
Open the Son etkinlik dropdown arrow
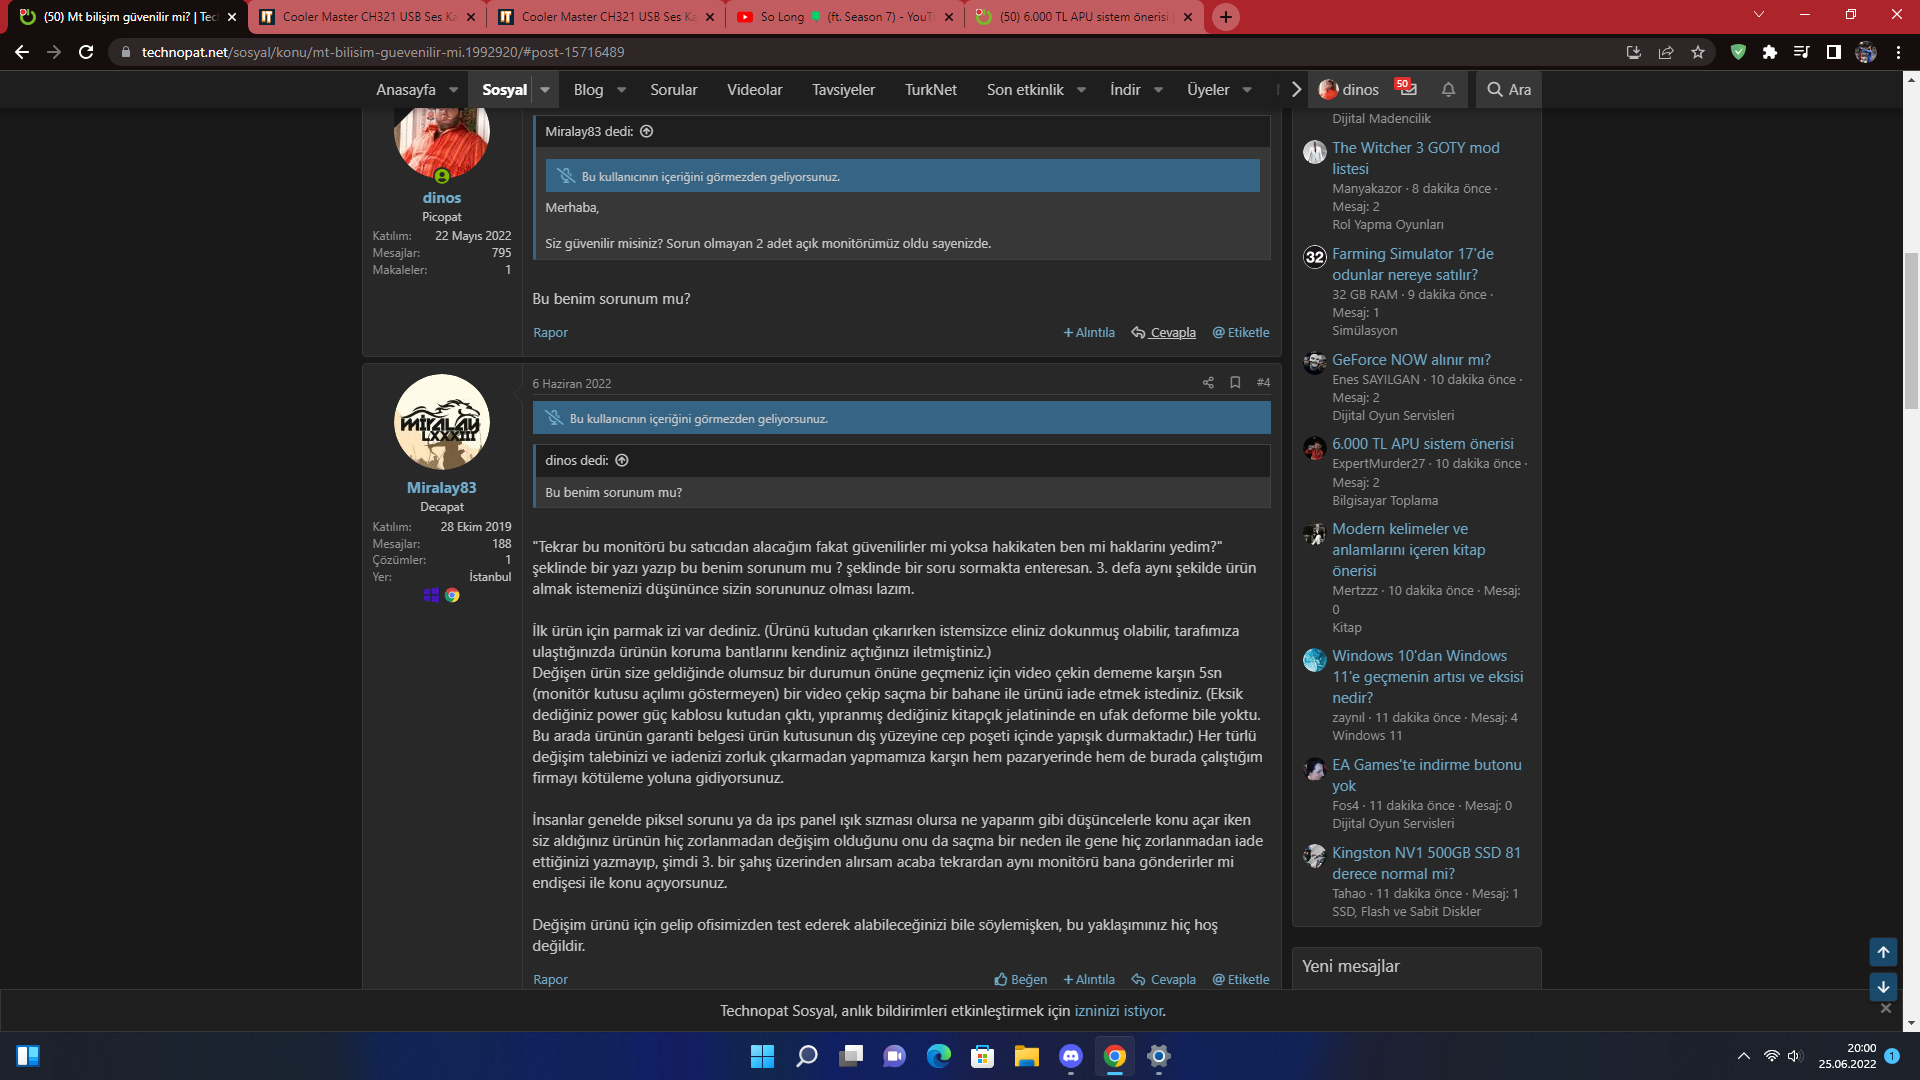tap(1081, 90)
